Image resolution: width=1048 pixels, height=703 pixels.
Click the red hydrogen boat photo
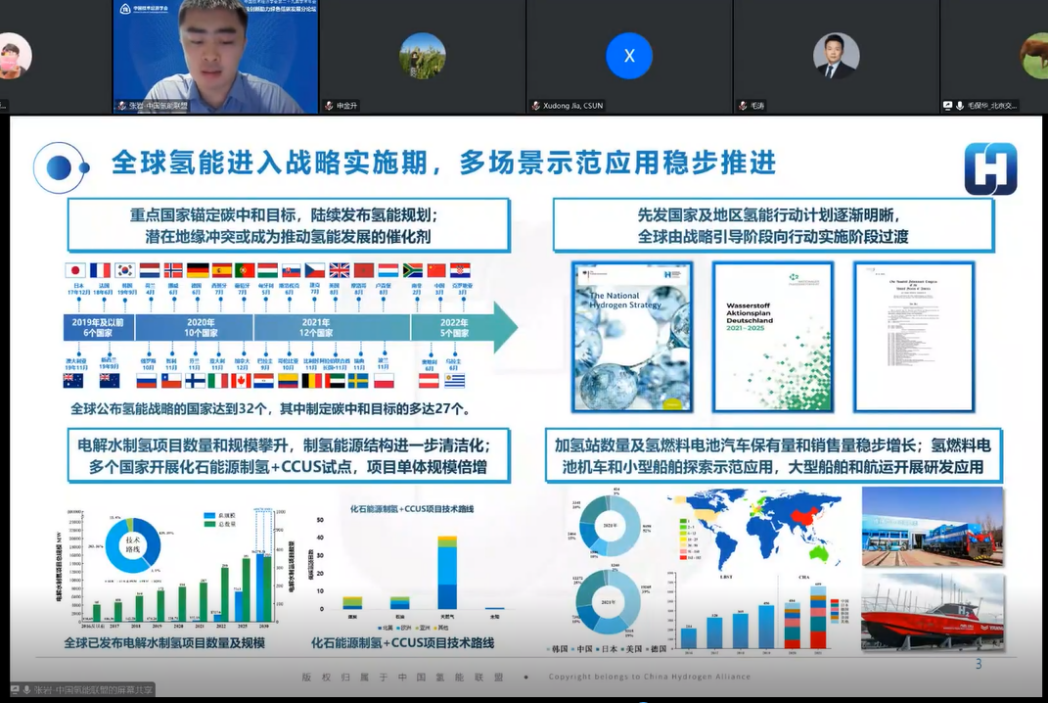pyautogui.click(x=932, y=612)
